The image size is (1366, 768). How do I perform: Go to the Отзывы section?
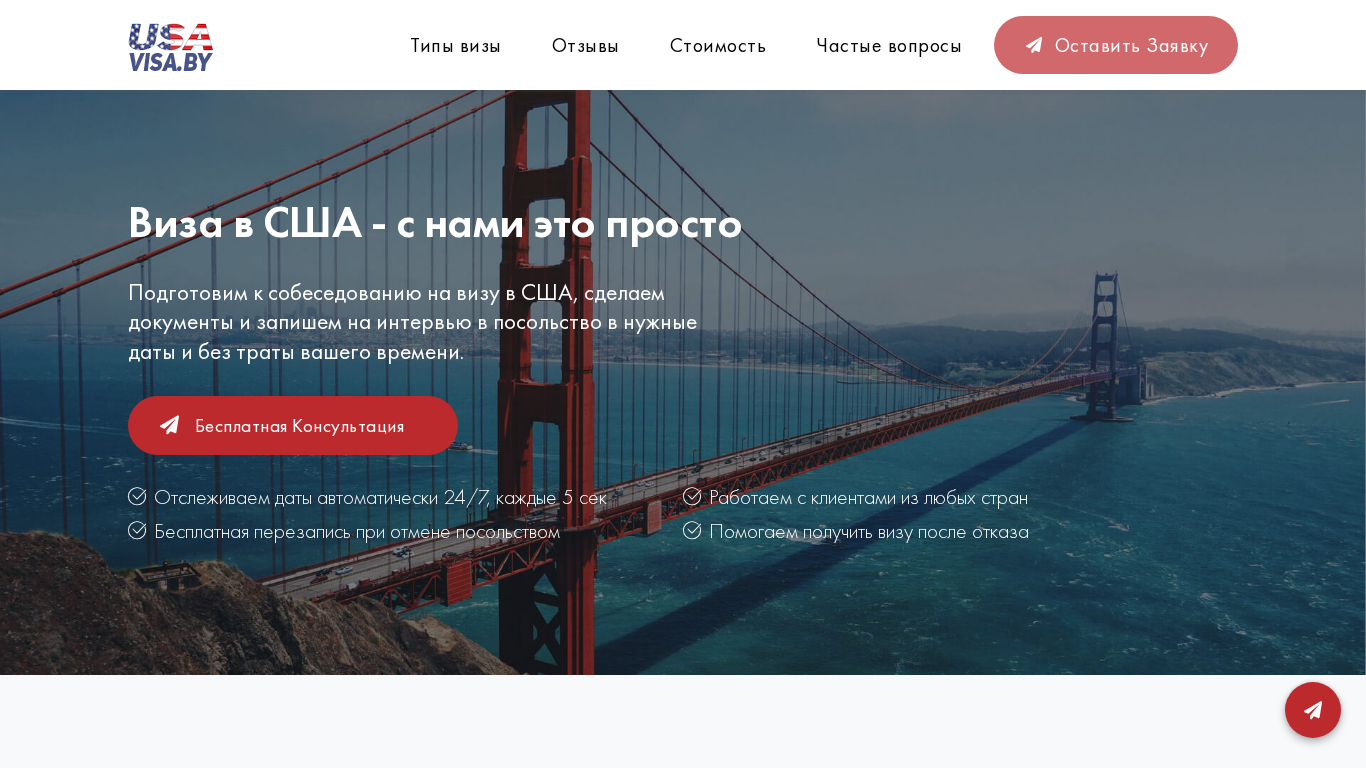click(x=585, y=45)
